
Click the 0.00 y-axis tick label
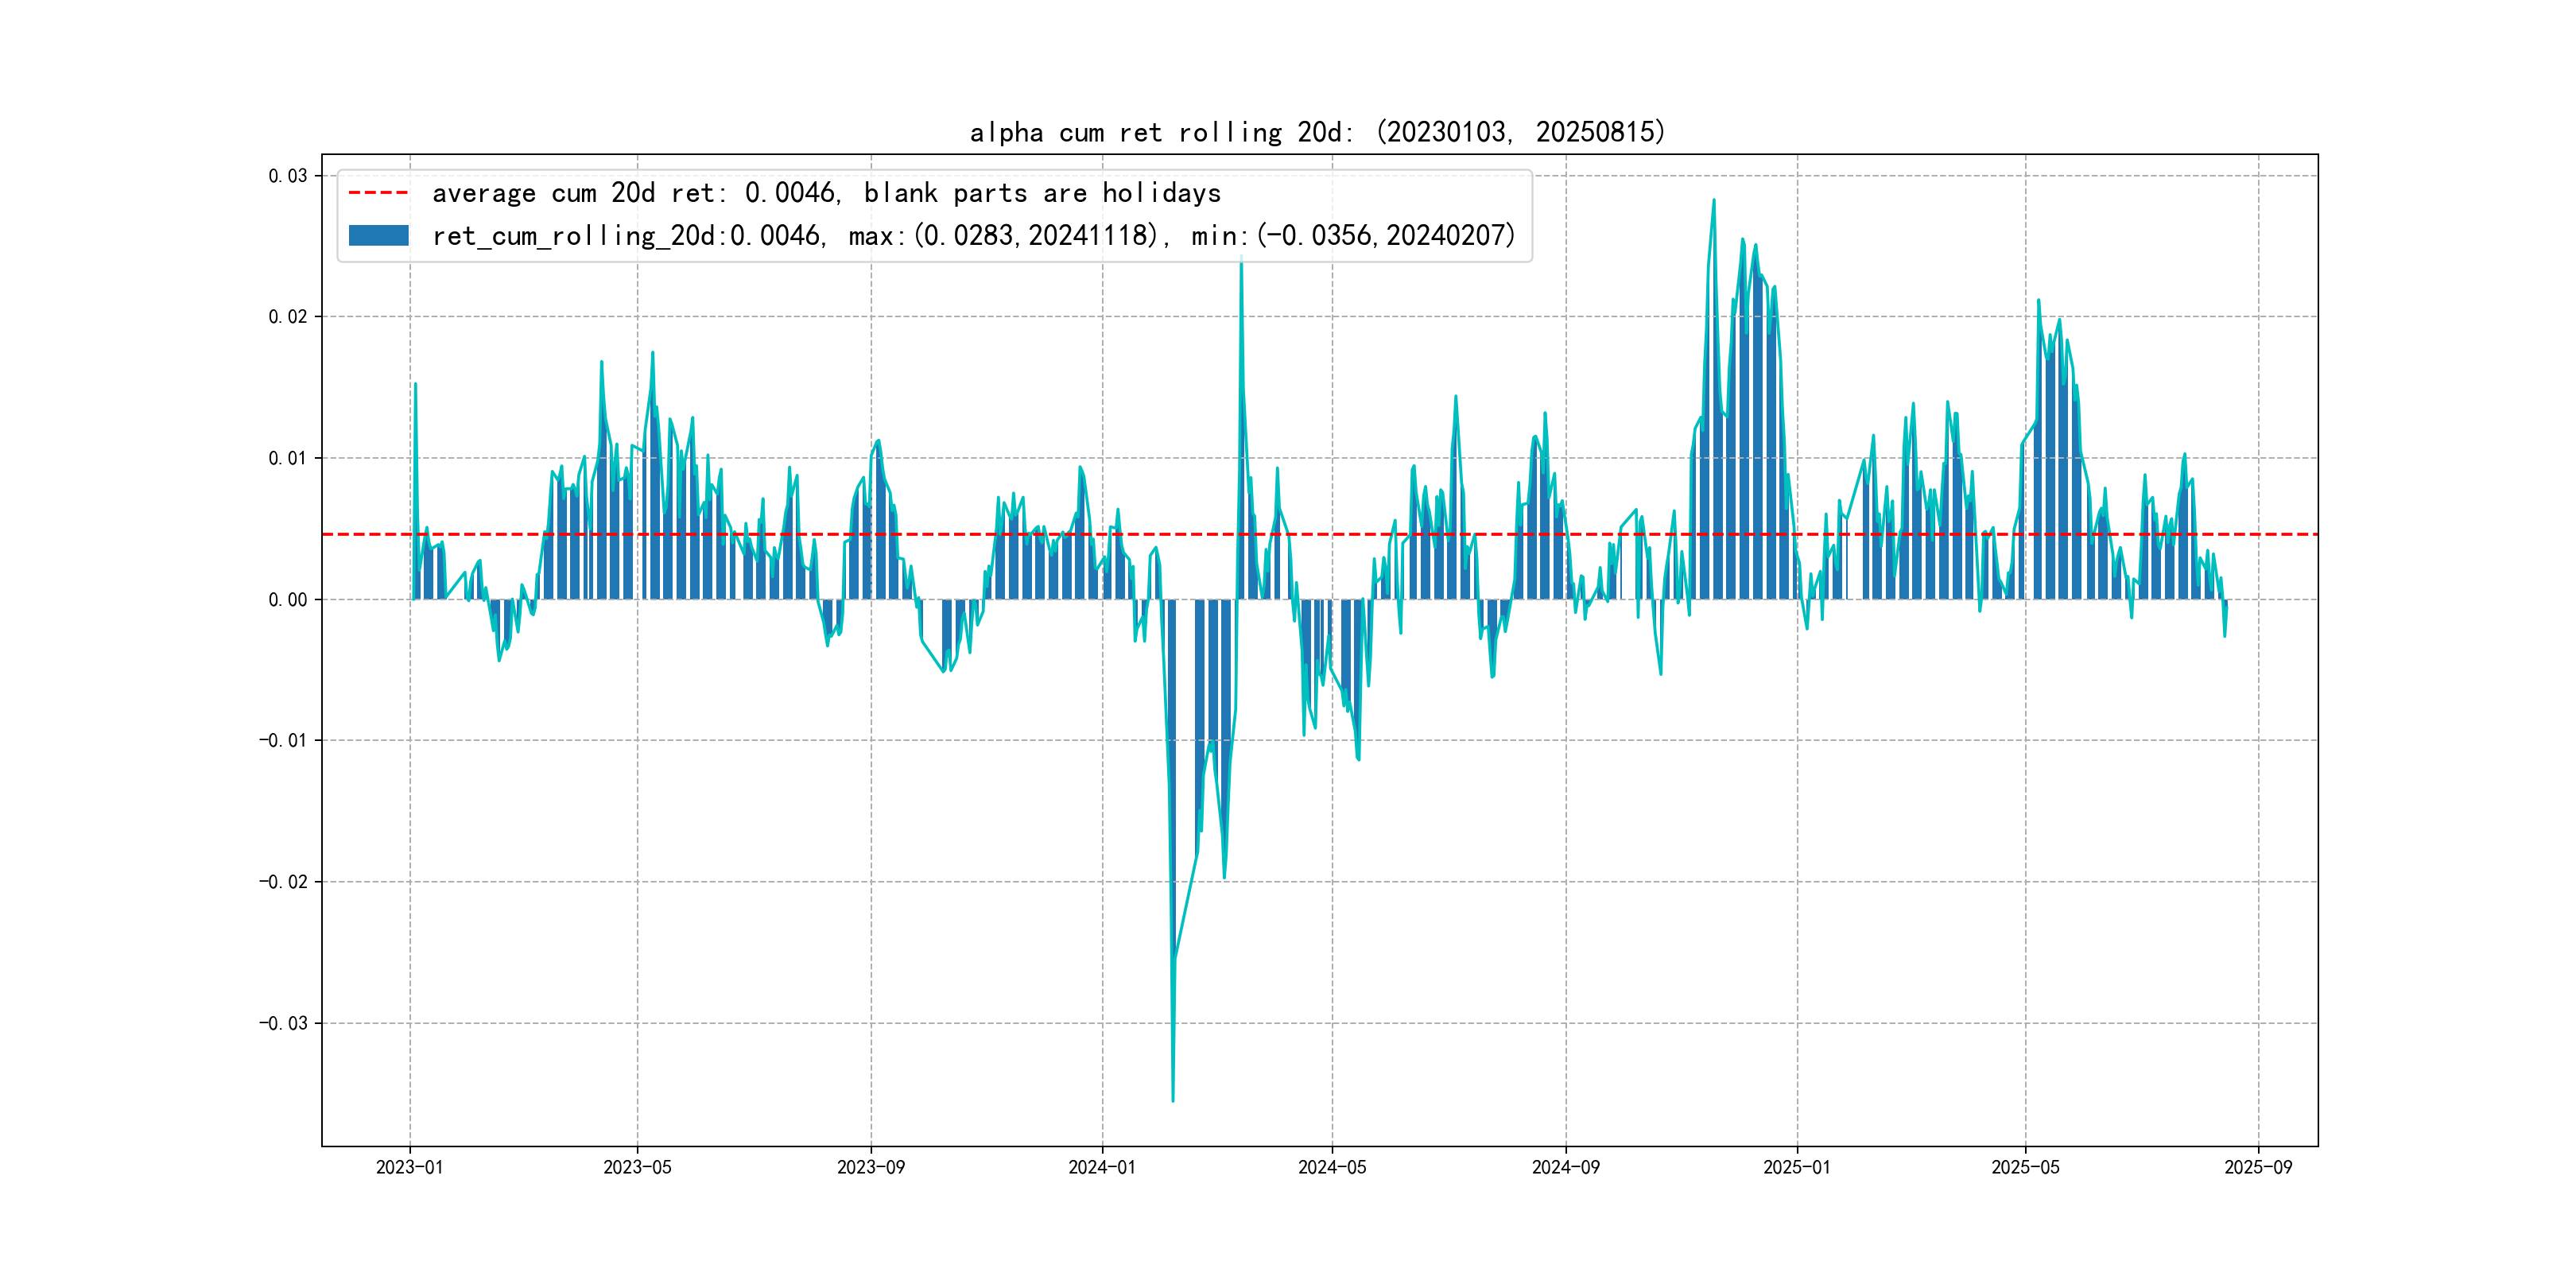point(287,600)
